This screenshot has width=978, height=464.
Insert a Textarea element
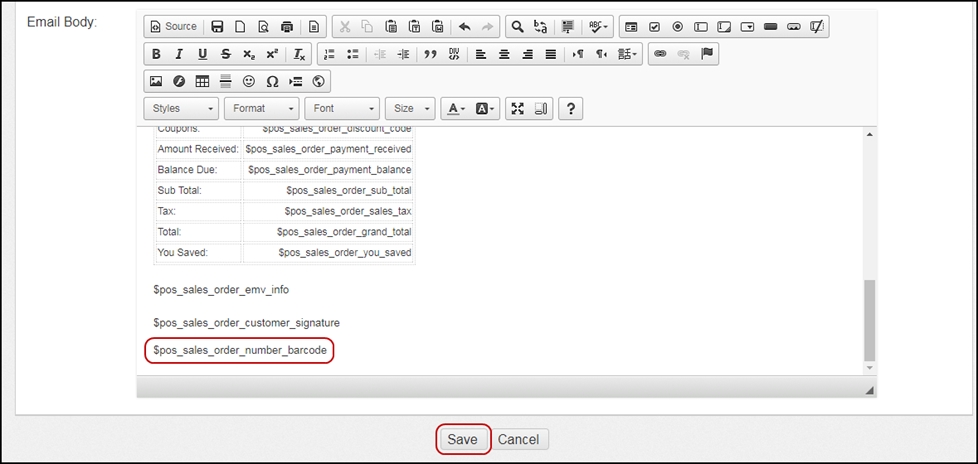(x=724, y=27)
